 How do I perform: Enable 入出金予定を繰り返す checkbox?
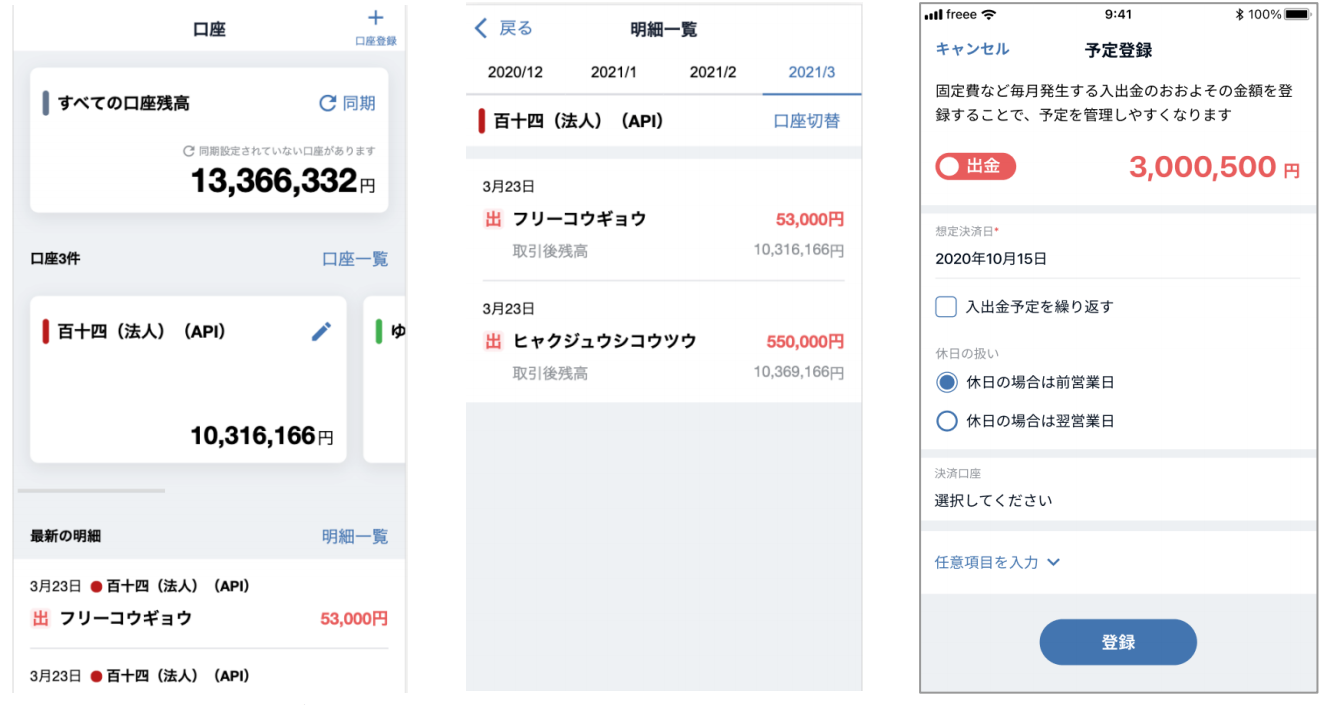tap(946, 307)
